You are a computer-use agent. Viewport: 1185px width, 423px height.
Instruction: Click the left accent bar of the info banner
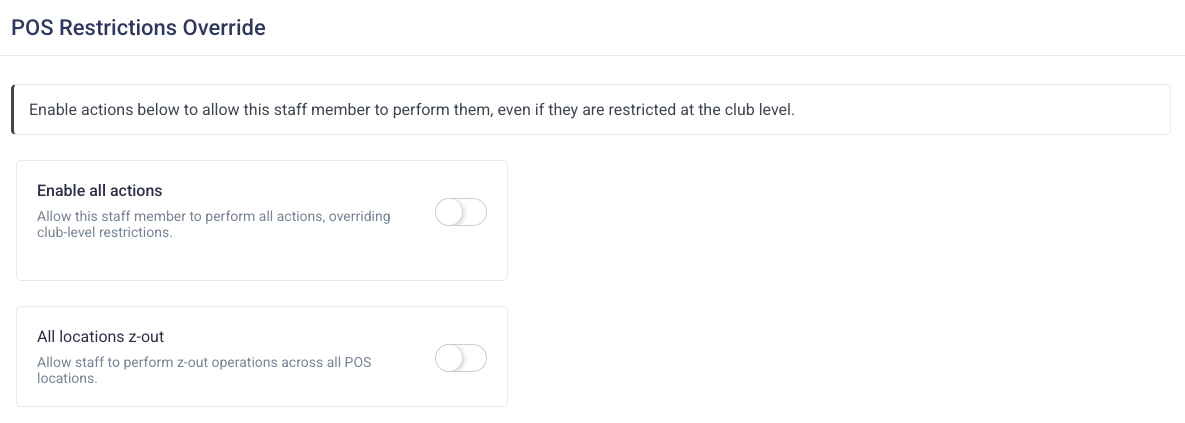[x=12, y=110]
